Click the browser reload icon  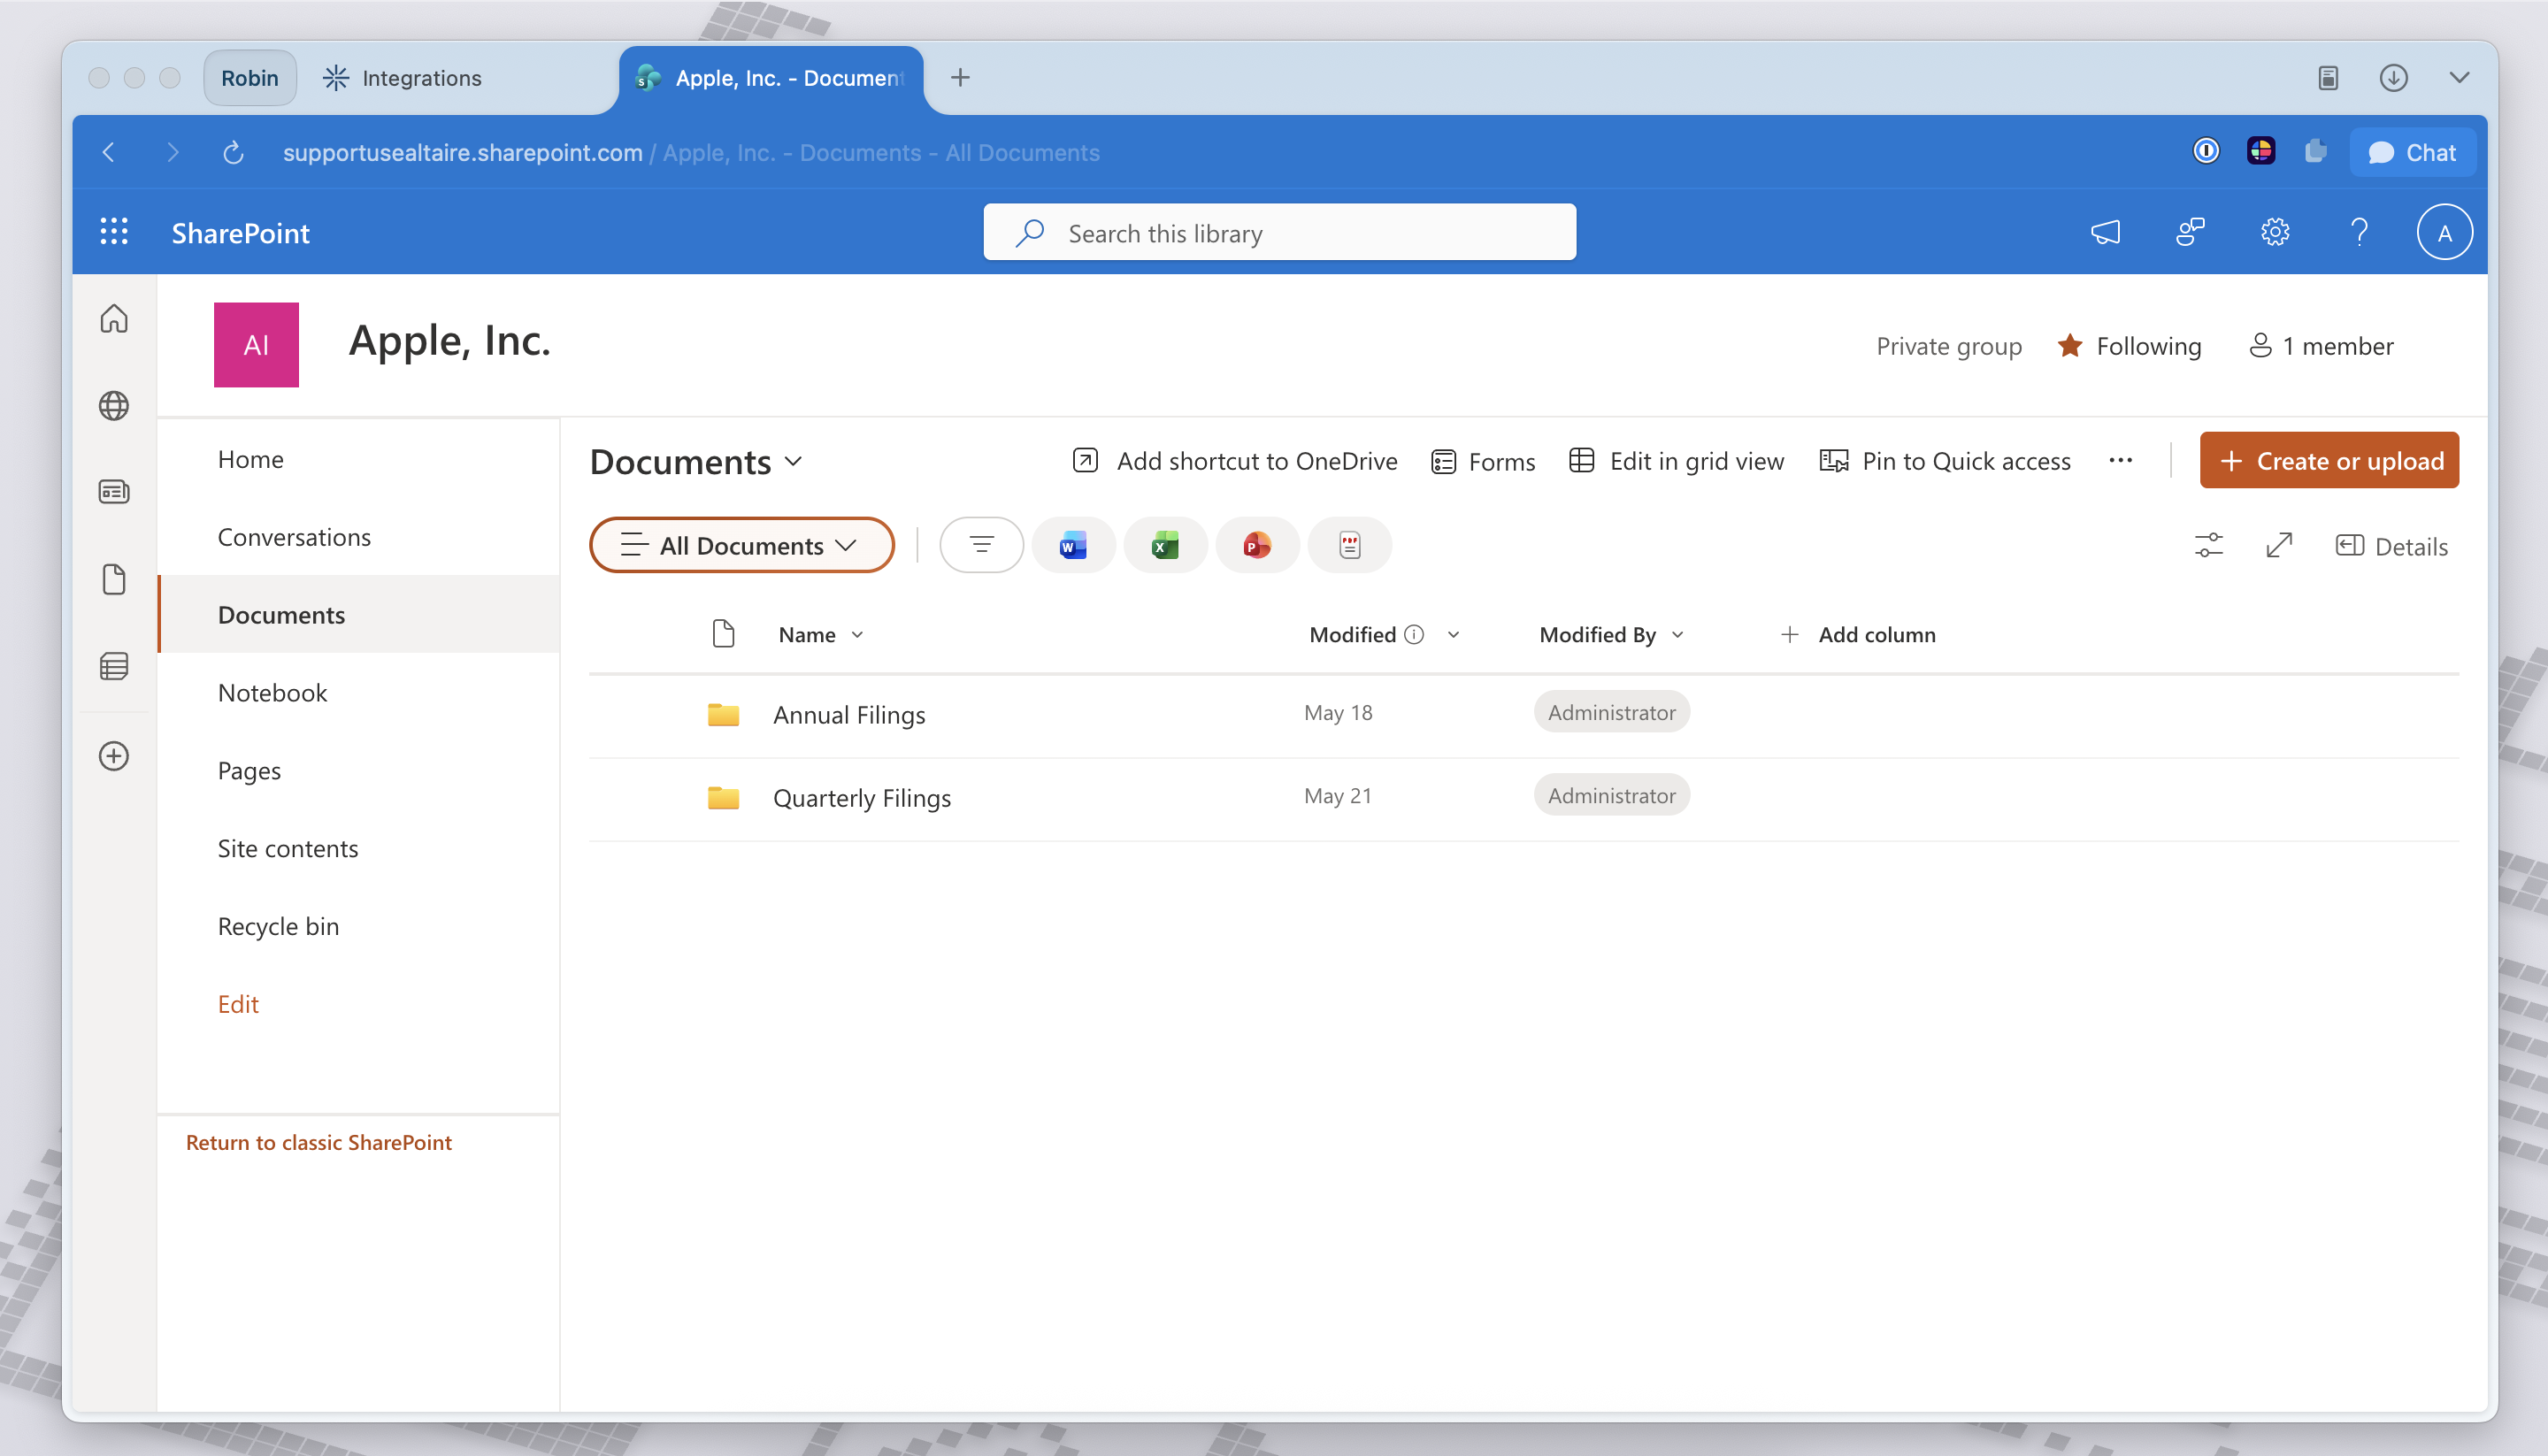click(233, 153)
